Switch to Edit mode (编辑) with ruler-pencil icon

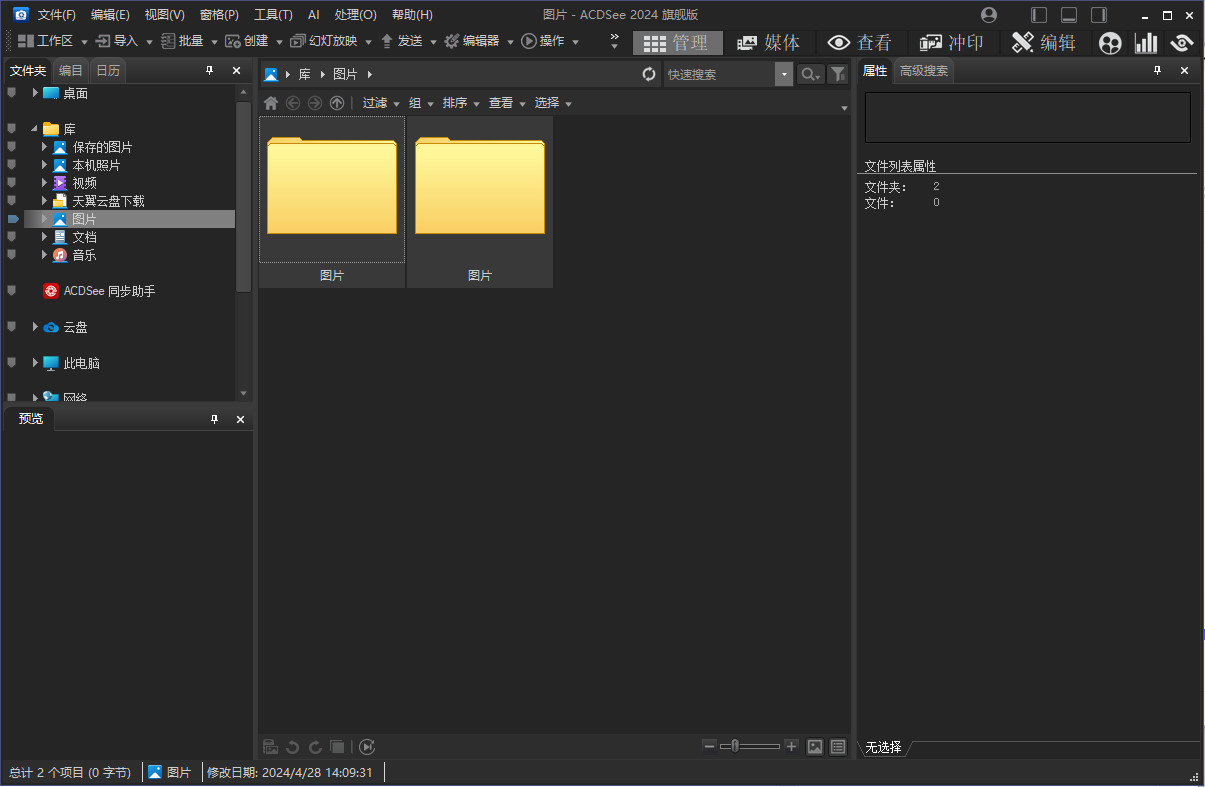coord(1044,42)
